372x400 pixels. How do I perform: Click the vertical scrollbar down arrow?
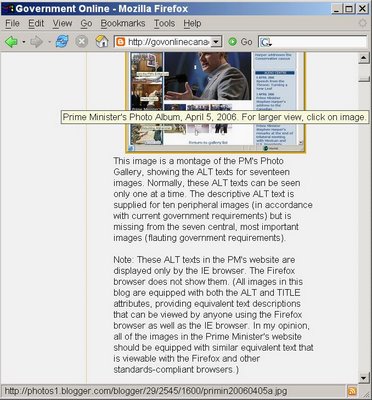(364, 378)
